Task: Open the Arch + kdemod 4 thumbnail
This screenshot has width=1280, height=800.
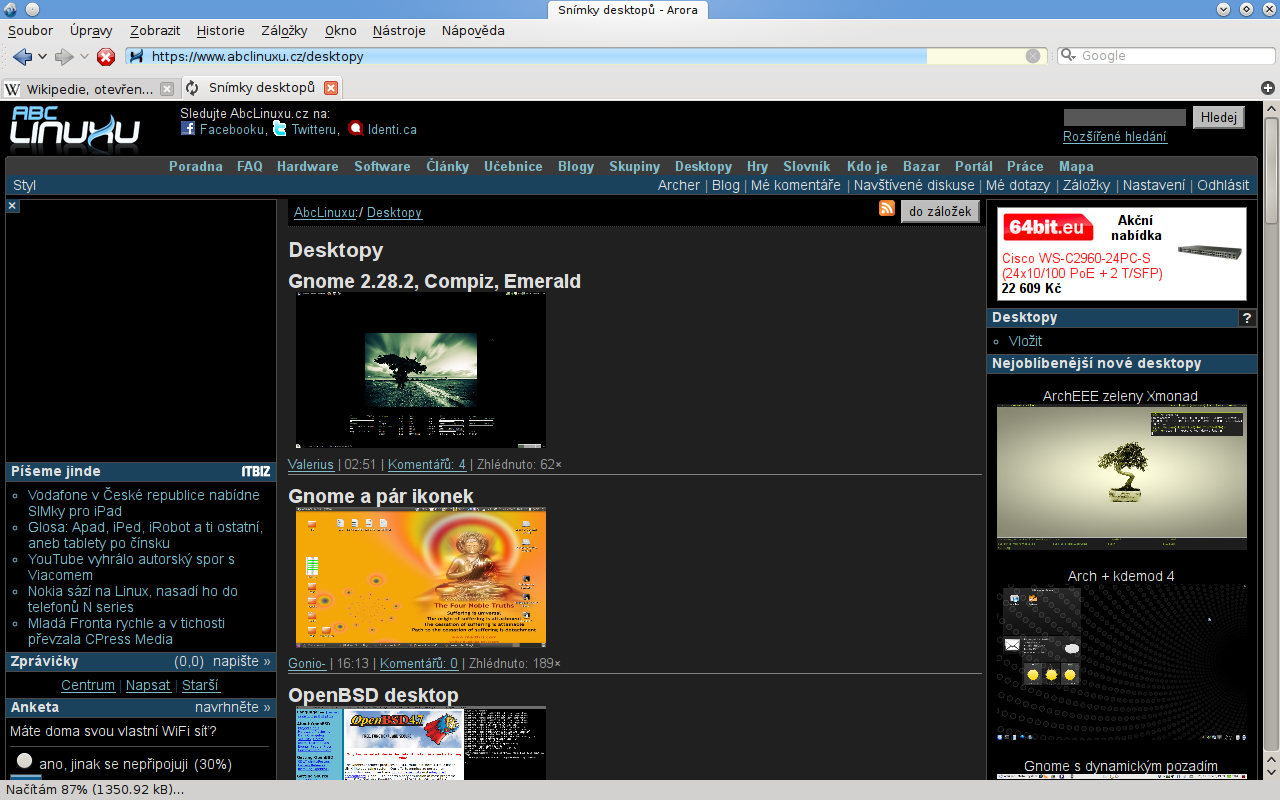Action: pyautogui.click(x=1122, y=664)
